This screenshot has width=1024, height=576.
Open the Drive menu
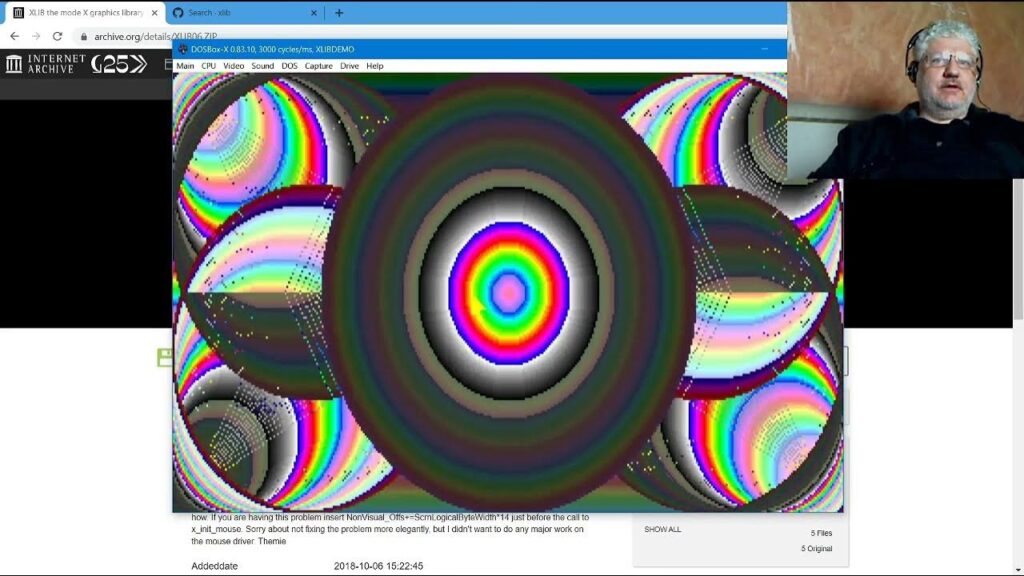(x=349, y=66)
